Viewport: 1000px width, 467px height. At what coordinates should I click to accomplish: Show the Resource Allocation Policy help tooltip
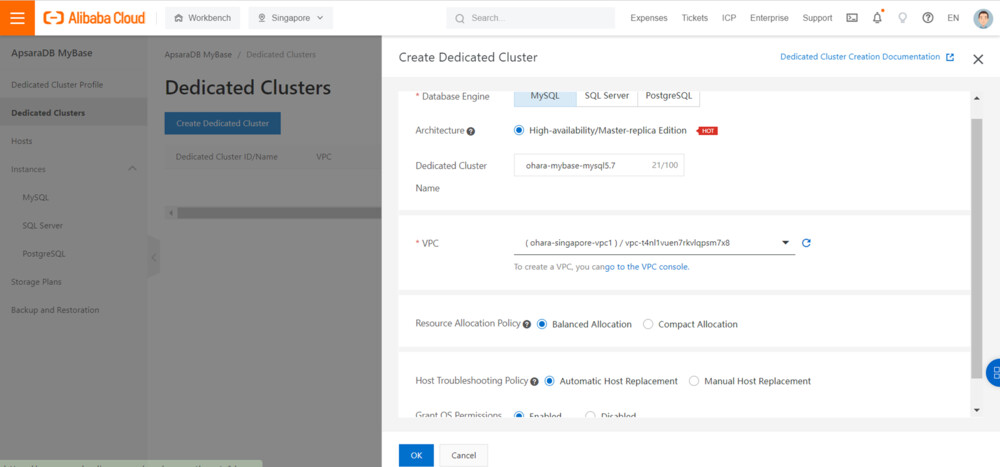tap(527, 325)
